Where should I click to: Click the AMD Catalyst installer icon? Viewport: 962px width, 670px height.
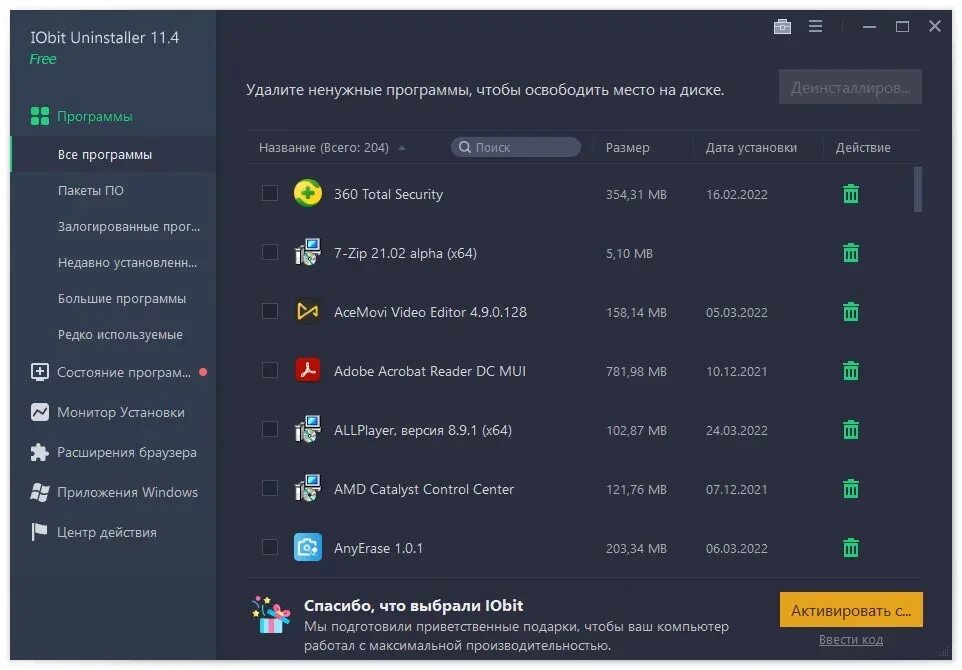tap(308, 488)
